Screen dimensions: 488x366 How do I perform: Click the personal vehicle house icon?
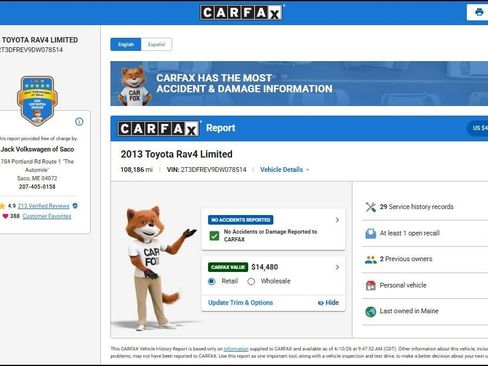point(371,285)
